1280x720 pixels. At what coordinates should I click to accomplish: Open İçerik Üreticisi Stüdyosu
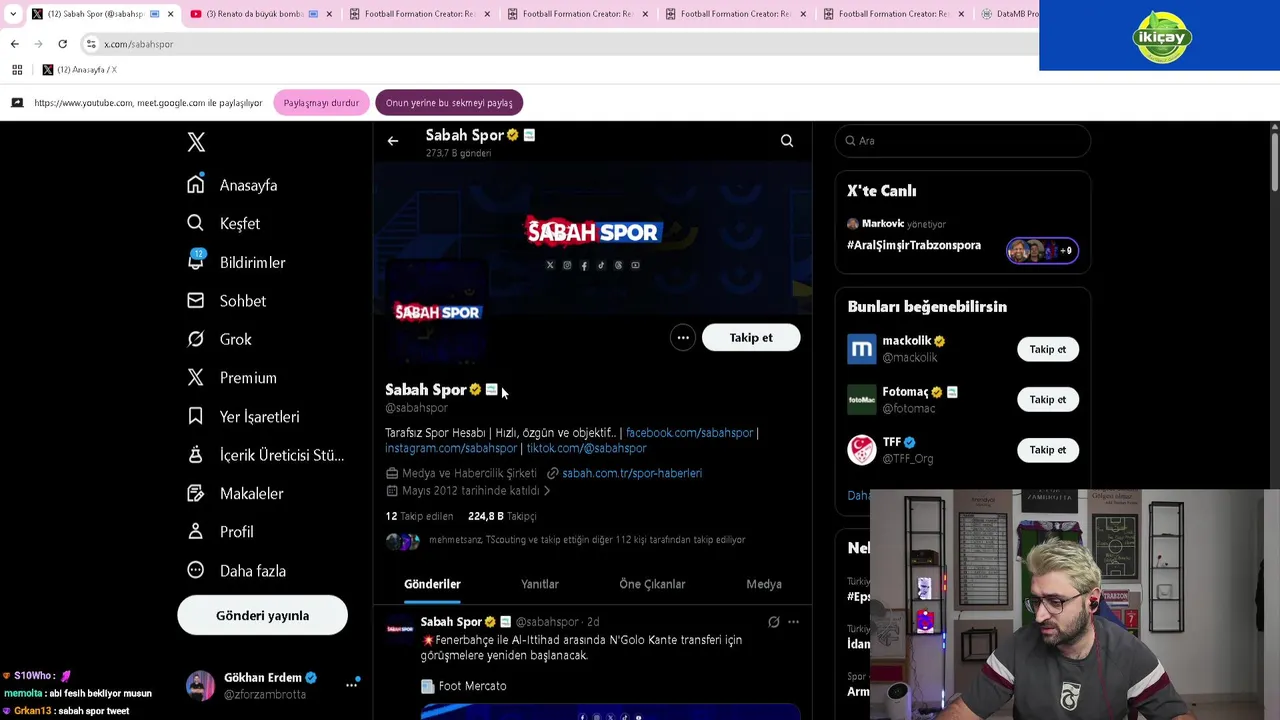265,455
